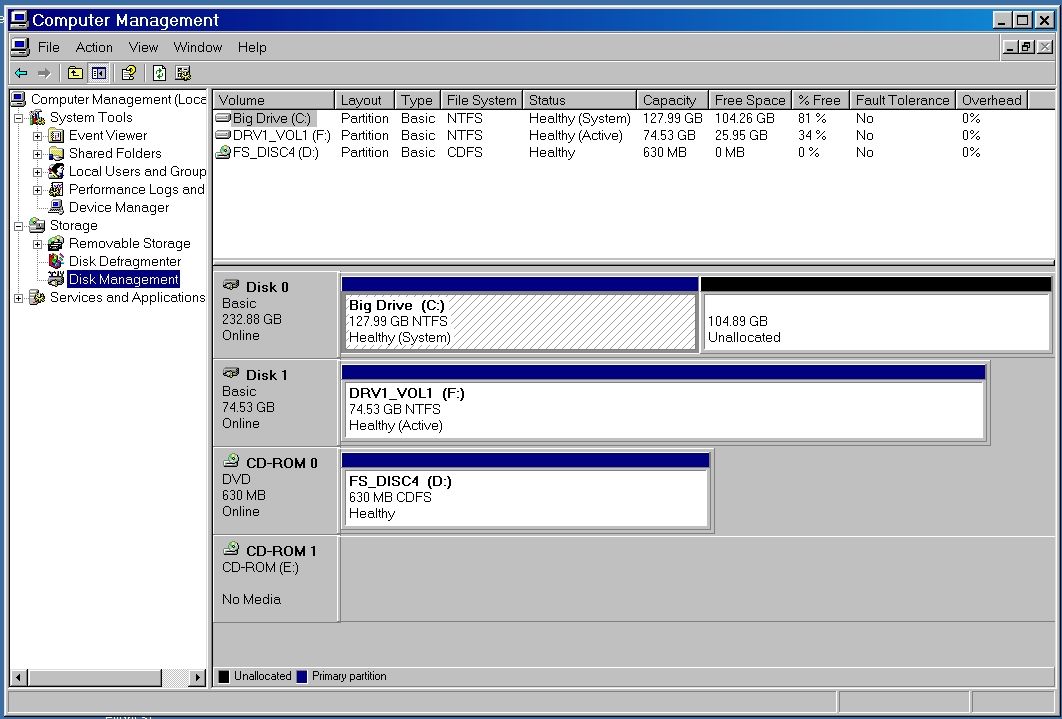Click the CD-ROM 0 drive icon

coord(231,462)
